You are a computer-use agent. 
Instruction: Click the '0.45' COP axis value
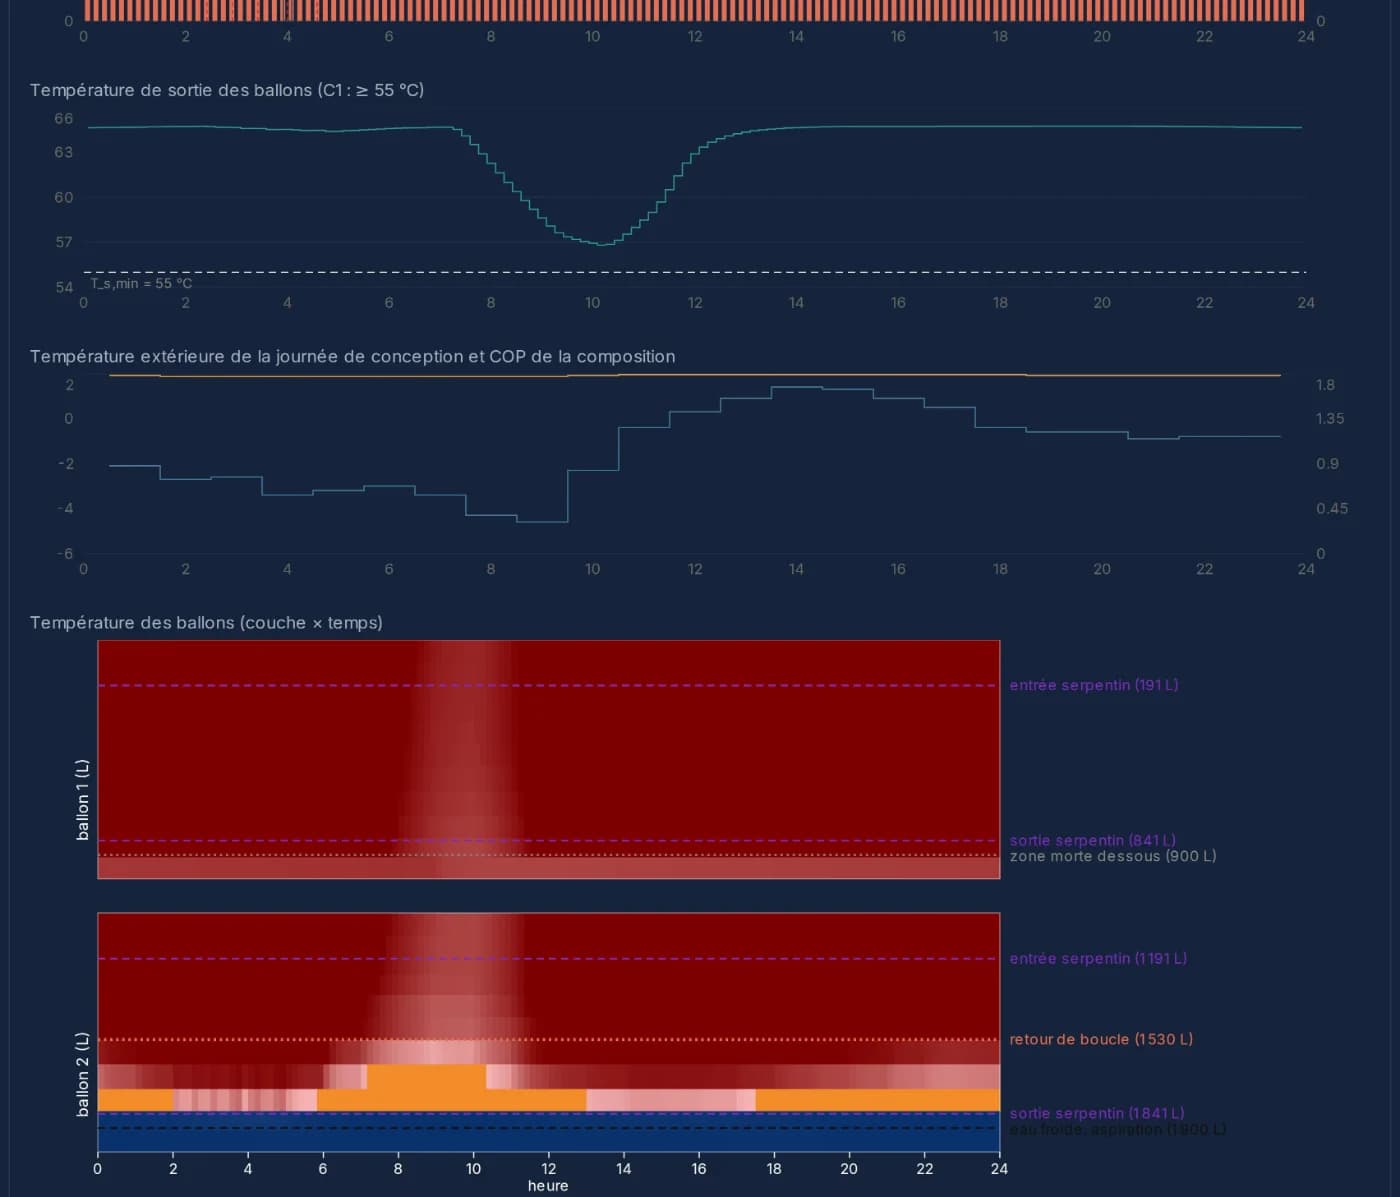(1332, 509)
